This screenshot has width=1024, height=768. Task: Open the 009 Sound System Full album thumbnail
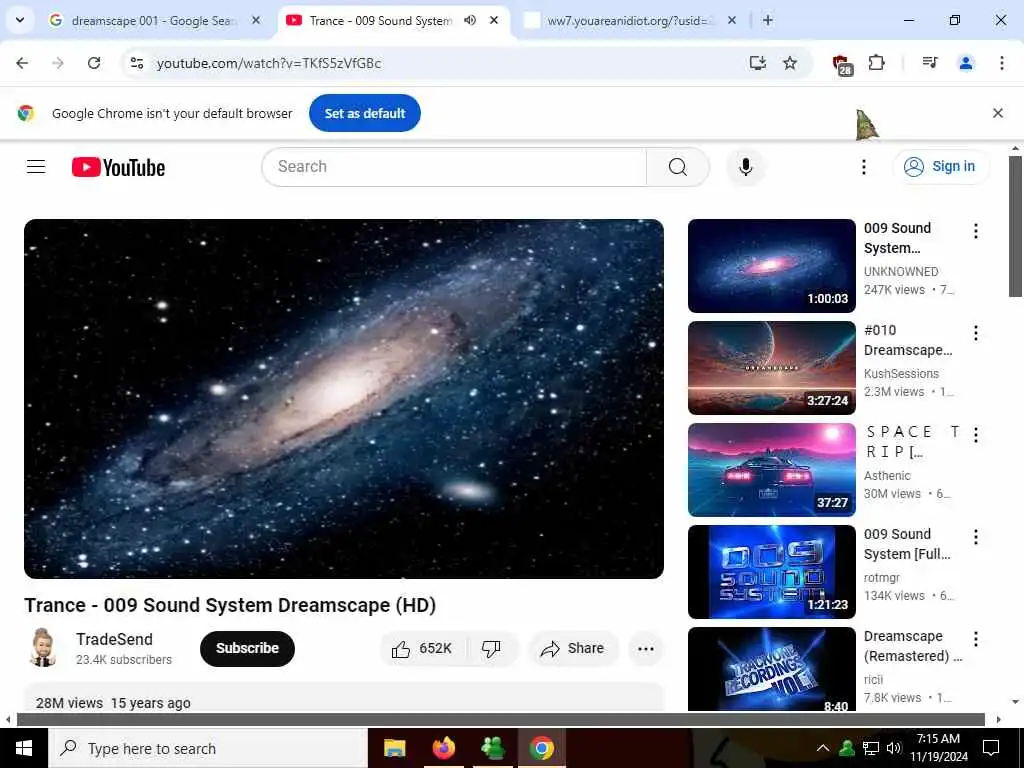coord(771,571)
